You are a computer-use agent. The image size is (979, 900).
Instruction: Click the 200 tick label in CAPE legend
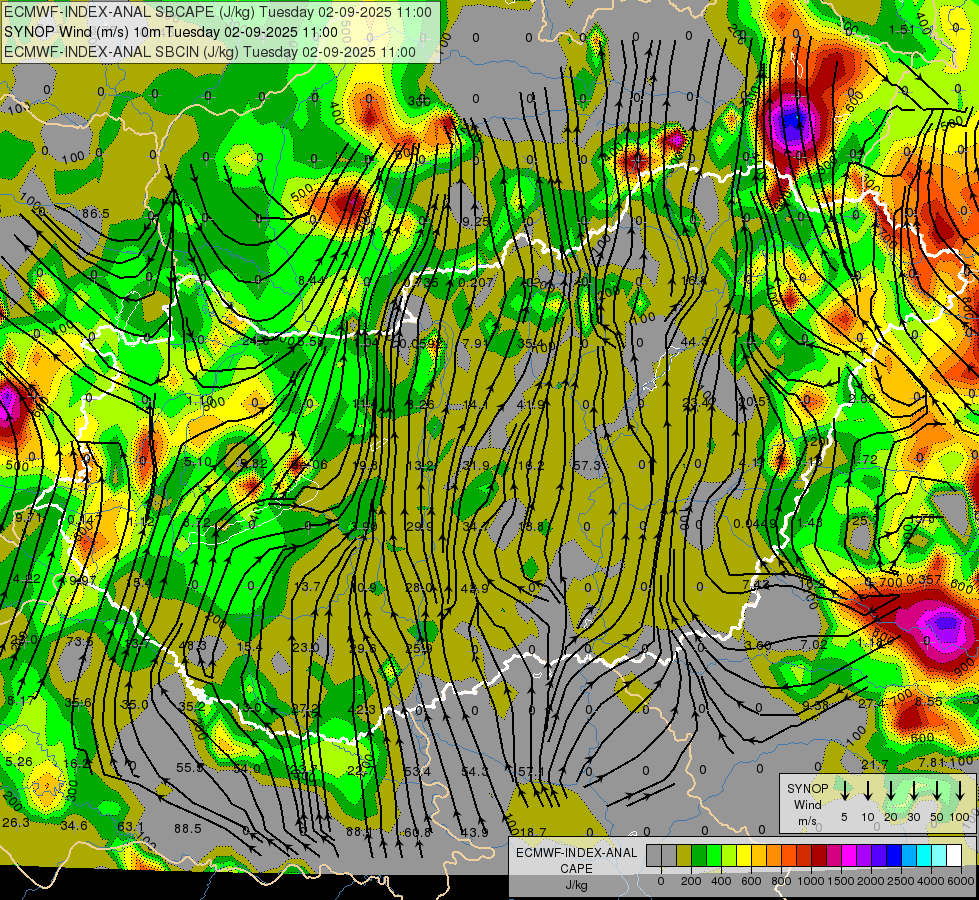click(x=691, y=881)
